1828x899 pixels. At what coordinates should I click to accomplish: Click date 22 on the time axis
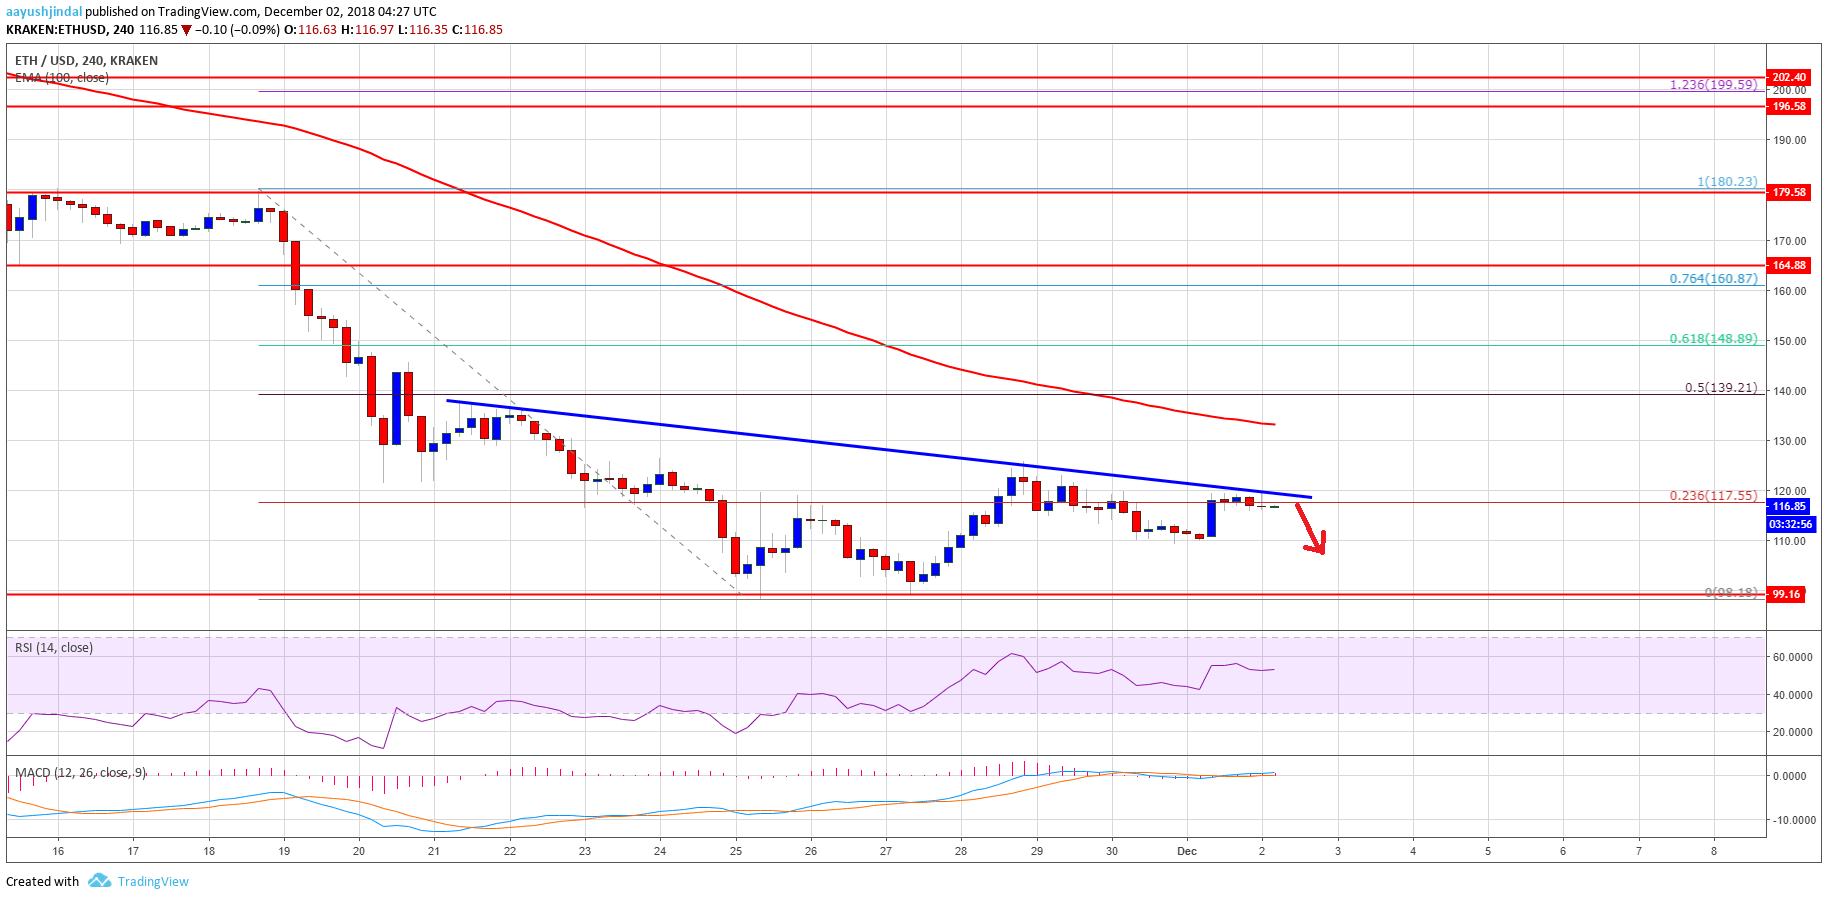[x=510, y=852]
